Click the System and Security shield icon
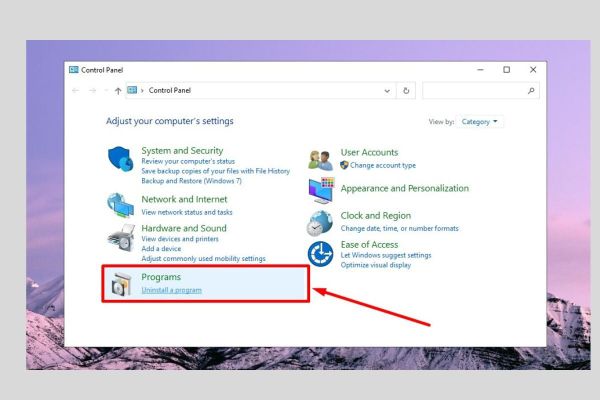The width and height of the screenshot is (600, 400). (121, 159)
